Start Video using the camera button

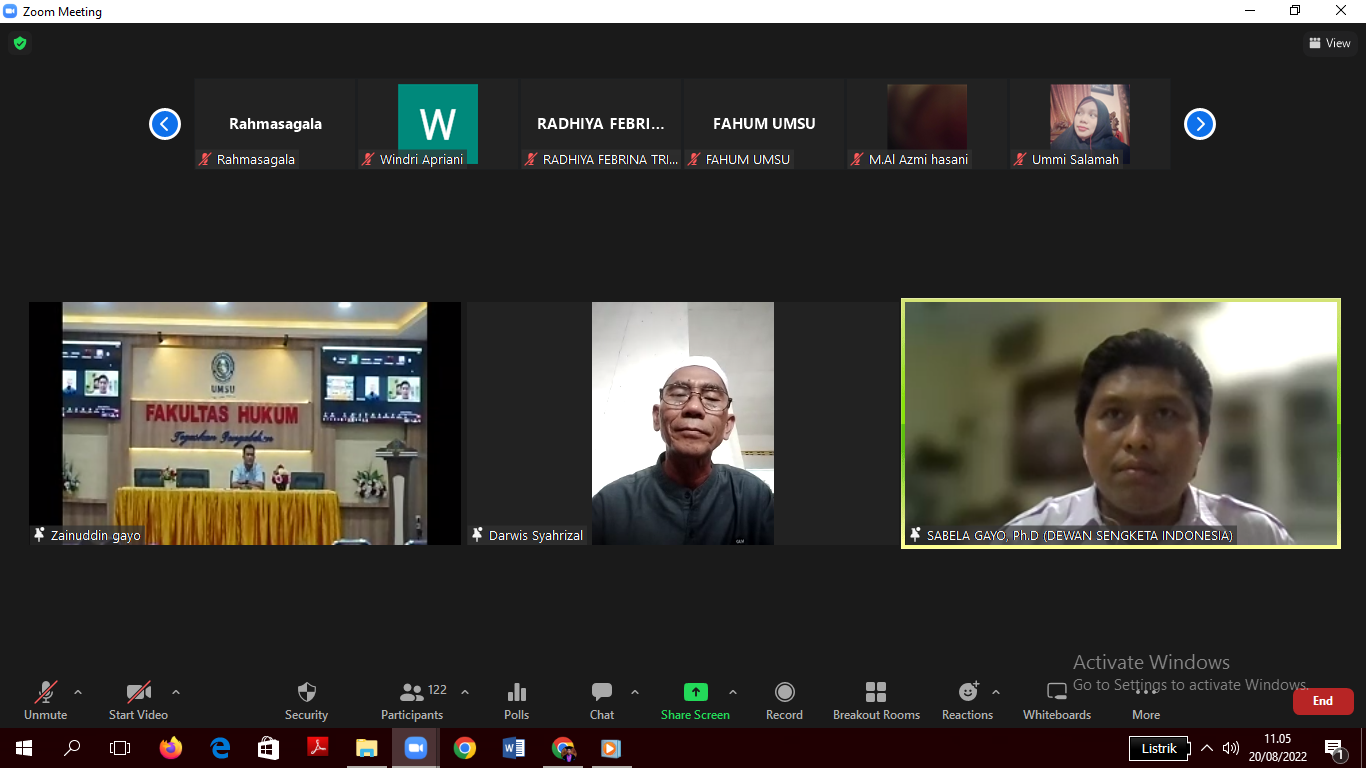pyautogui.click(x=138, y=700)
